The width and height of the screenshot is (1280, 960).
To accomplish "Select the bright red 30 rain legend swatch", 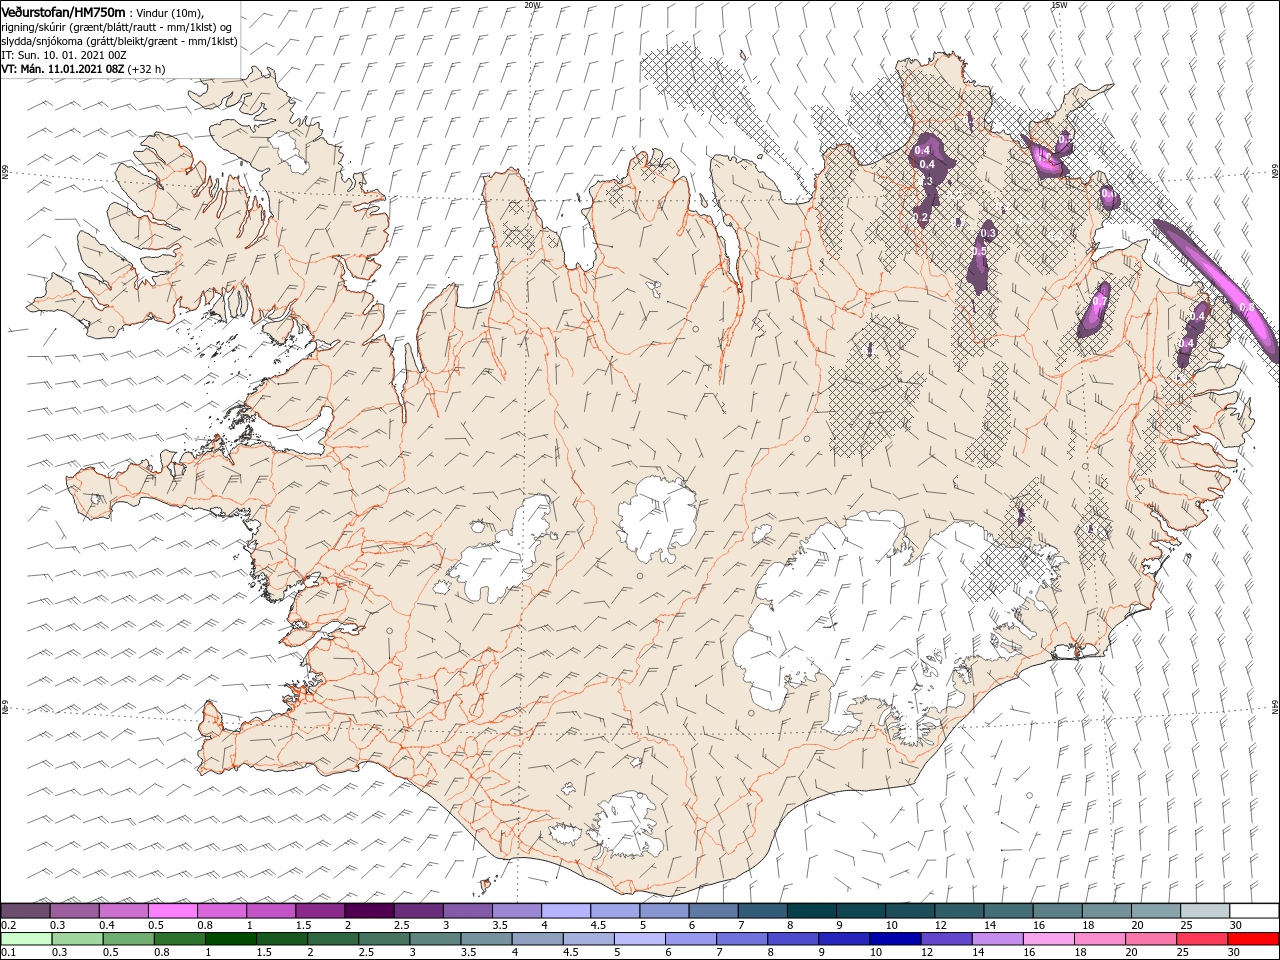I will 1254,939.
